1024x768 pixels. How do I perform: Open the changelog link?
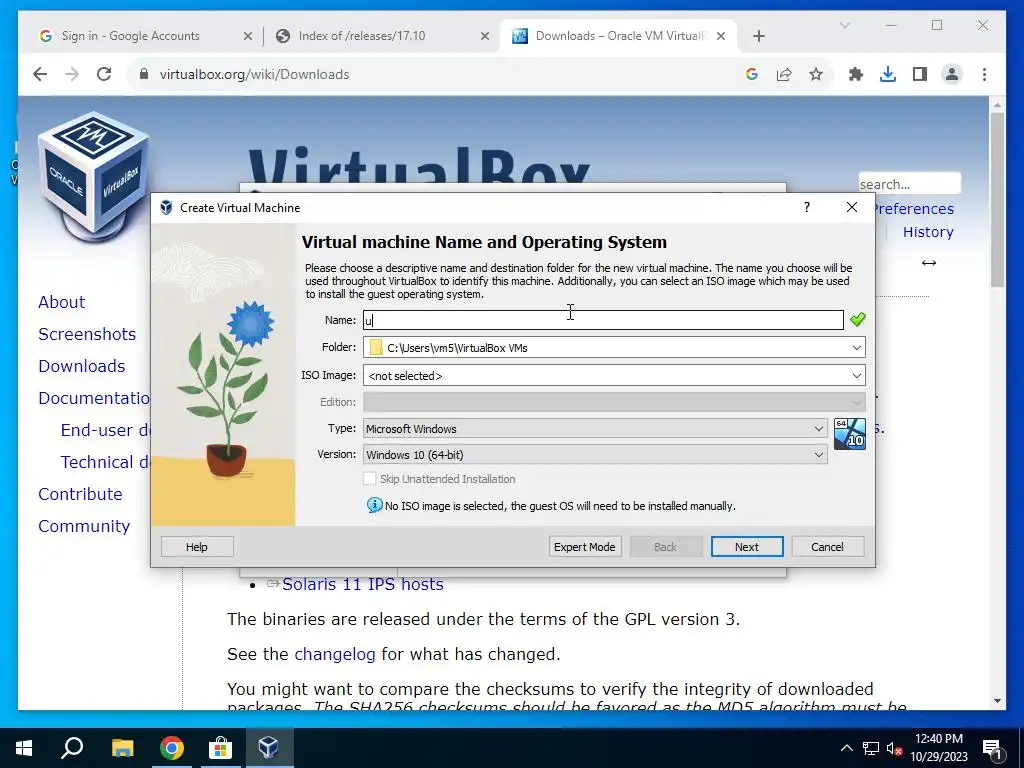(335, 654)
